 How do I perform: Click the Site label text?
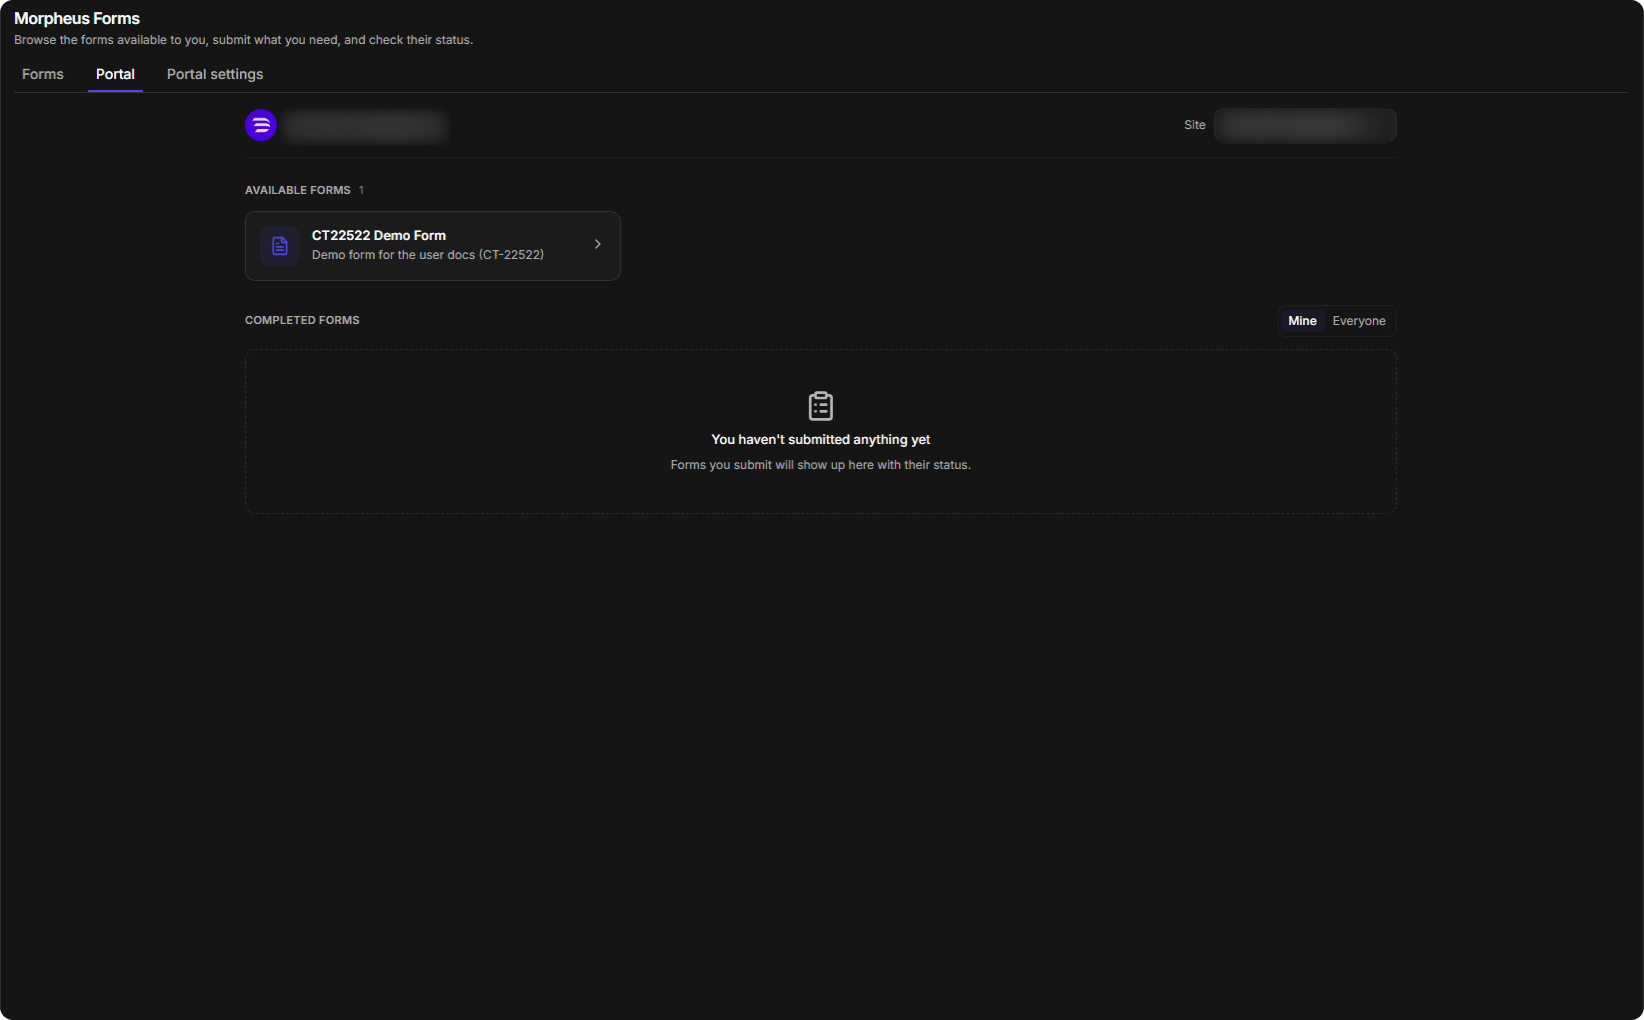(1195, 125)
